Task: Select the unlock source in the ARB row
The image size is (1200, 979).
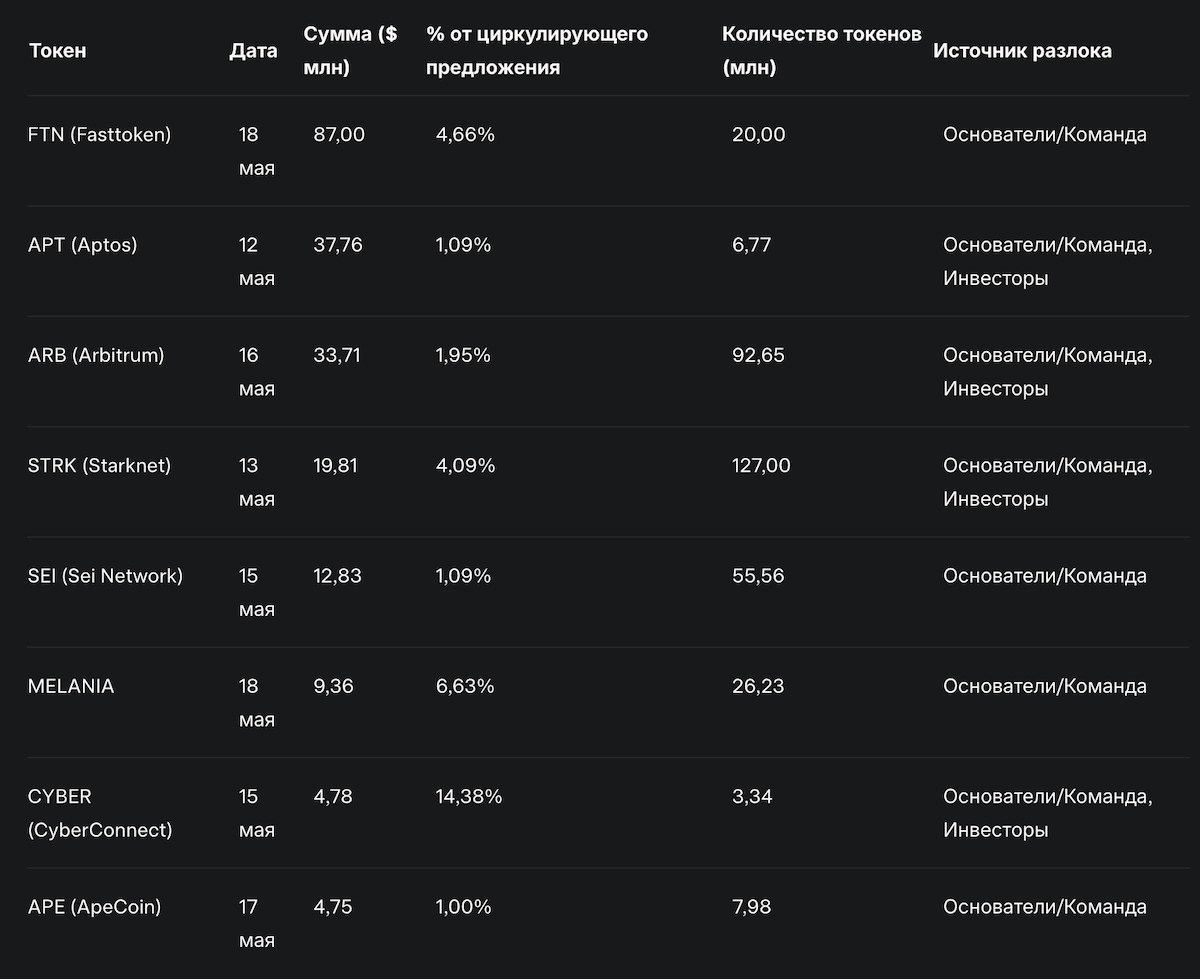Action: pyautogui.click(x=1048, y=372)
